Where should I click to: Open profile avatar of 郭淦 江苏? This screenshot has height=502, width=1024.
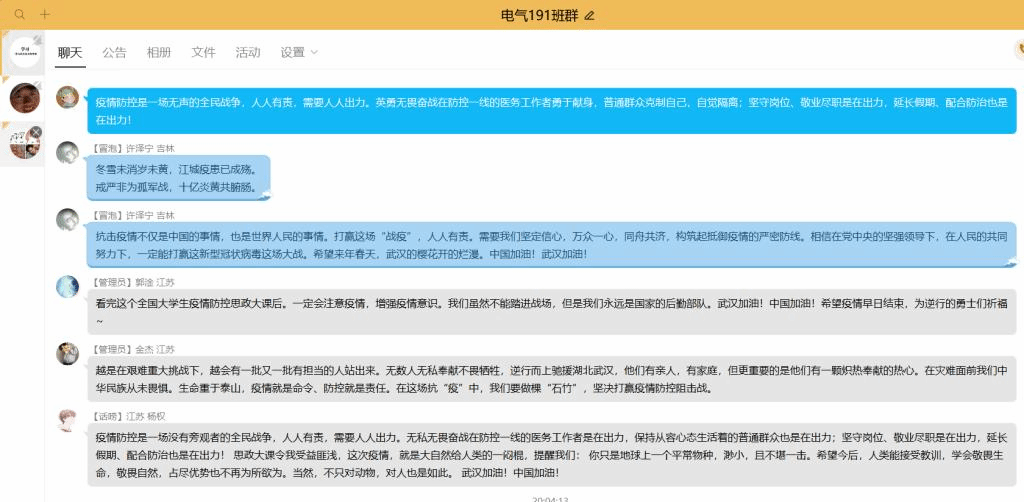tap(67, 287)
